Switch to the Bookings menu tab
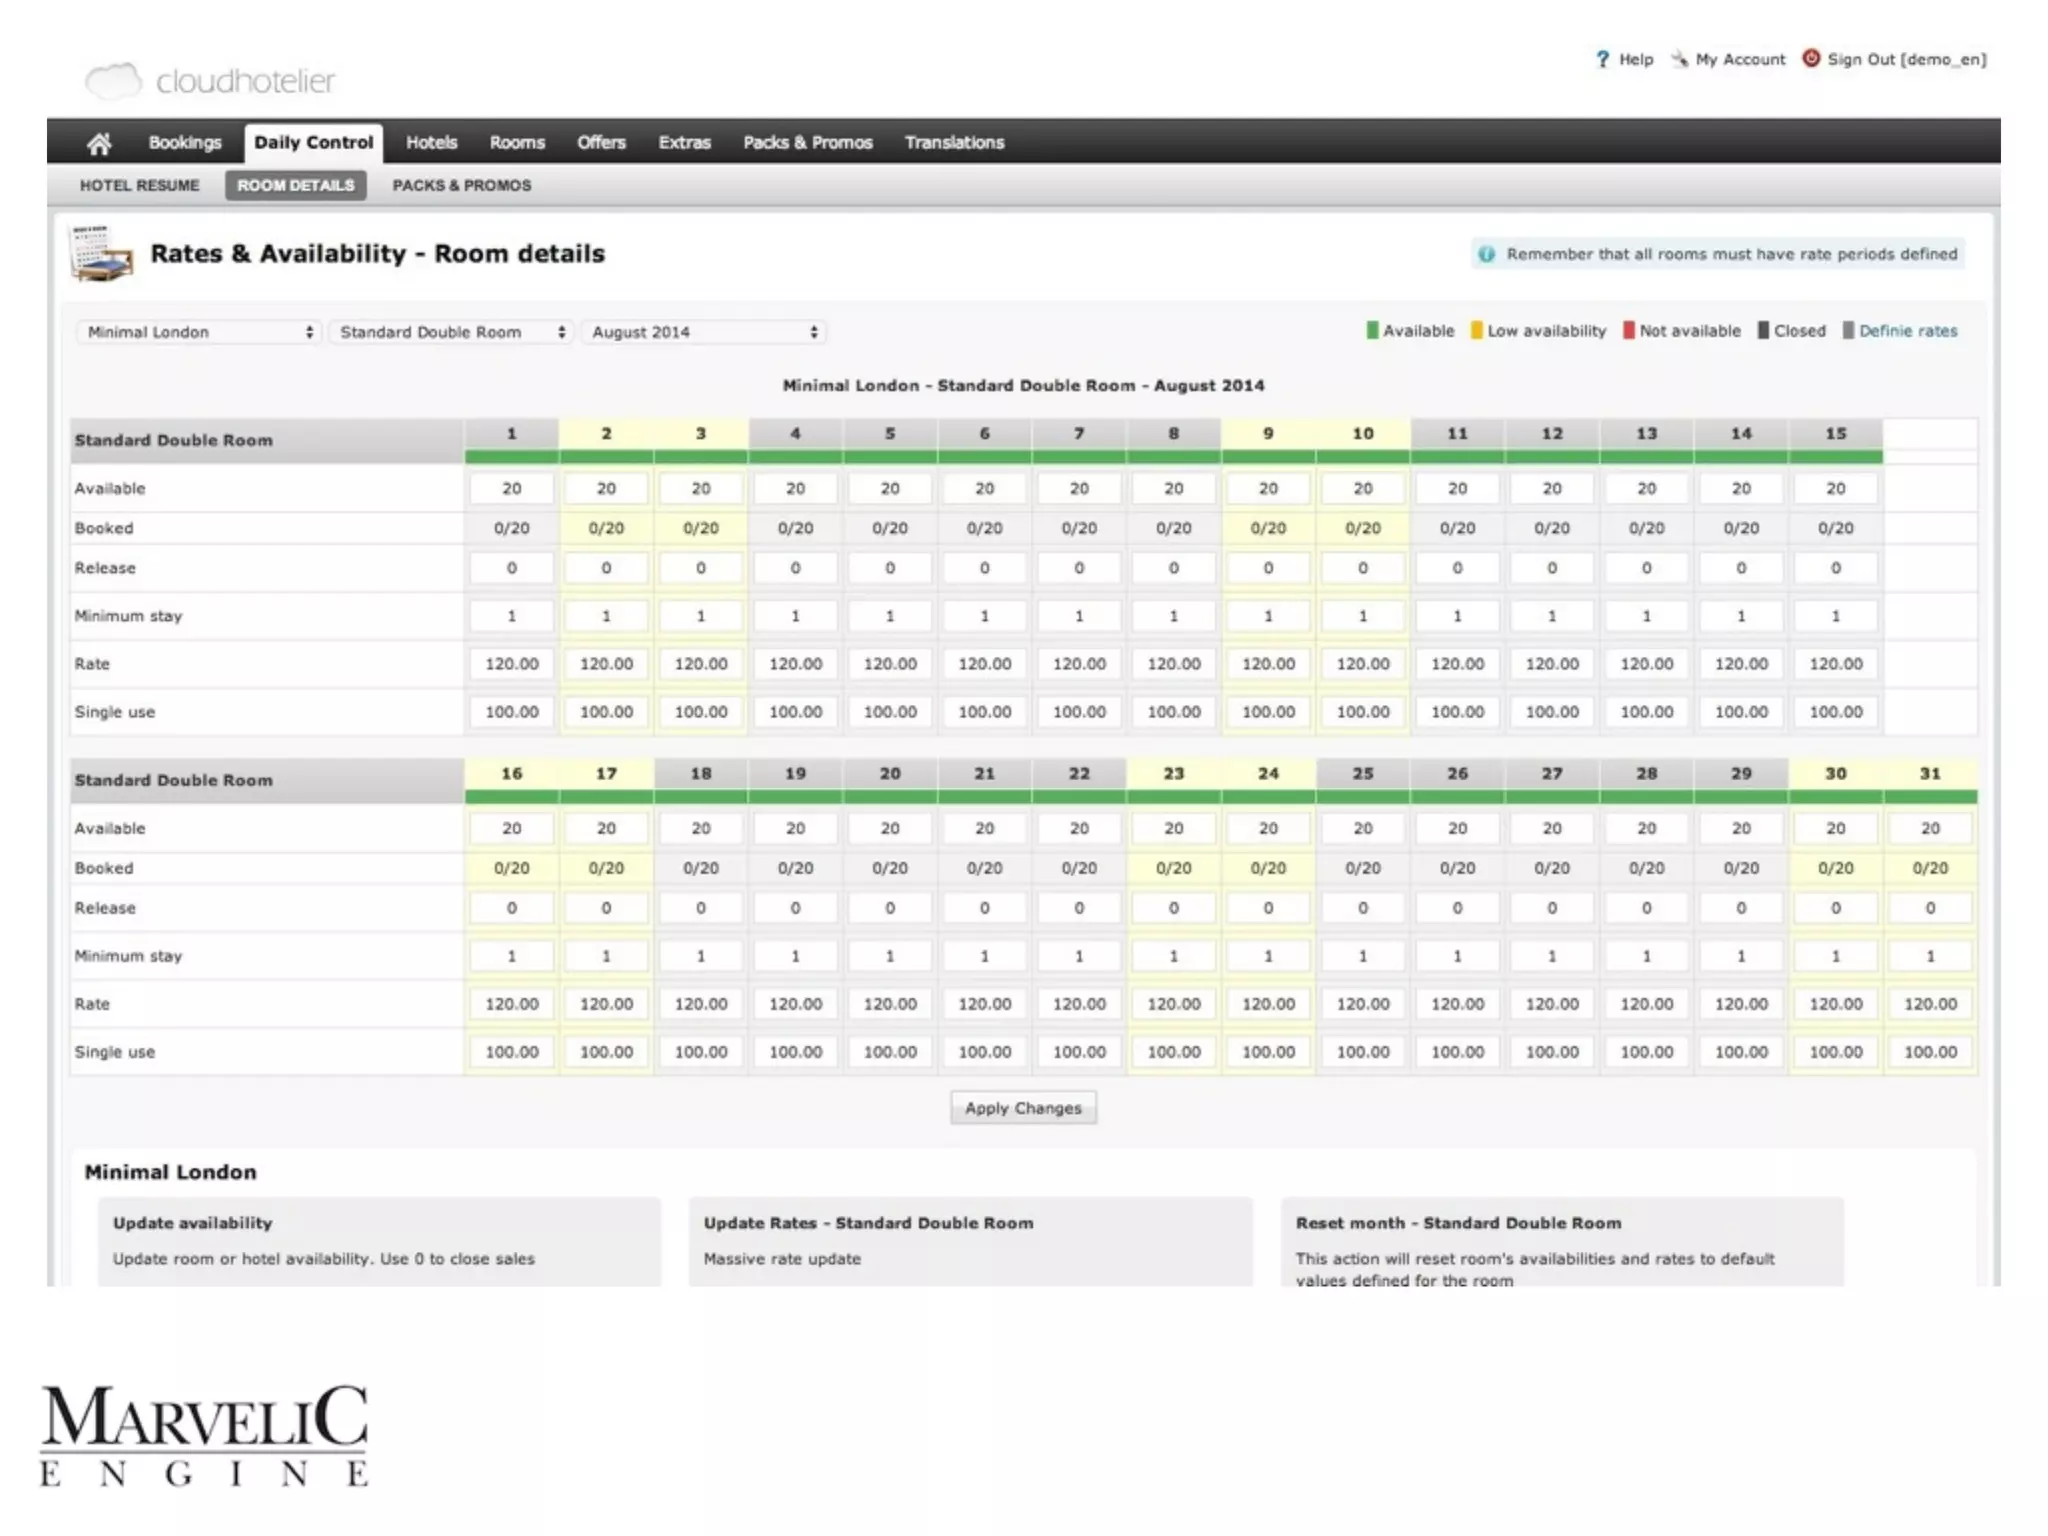 coord(184,143)
